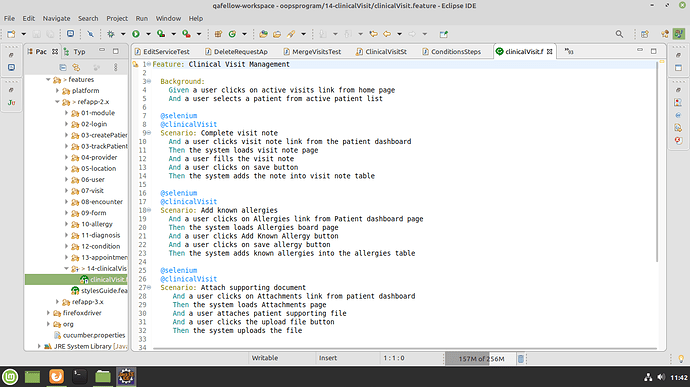Show the overflow editor tabs list
The image size is (690, 387).
569,52
